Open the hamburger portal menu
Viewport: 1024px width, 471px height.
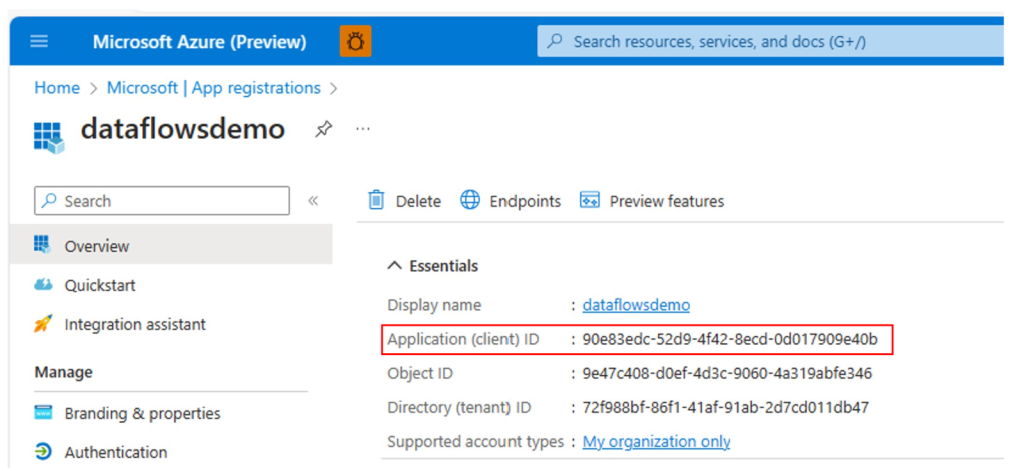pyautogui.click(x=39, y=42)
